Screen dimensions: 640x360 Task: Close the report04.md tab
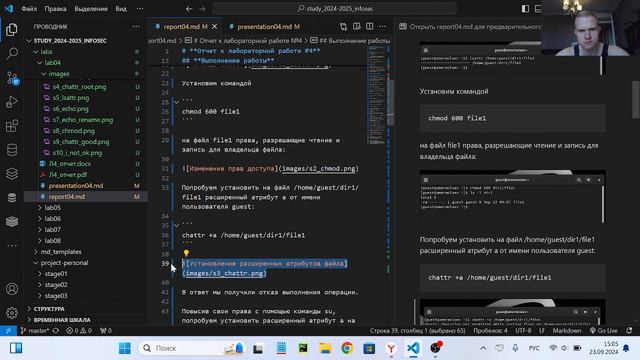tap(215, 27)
